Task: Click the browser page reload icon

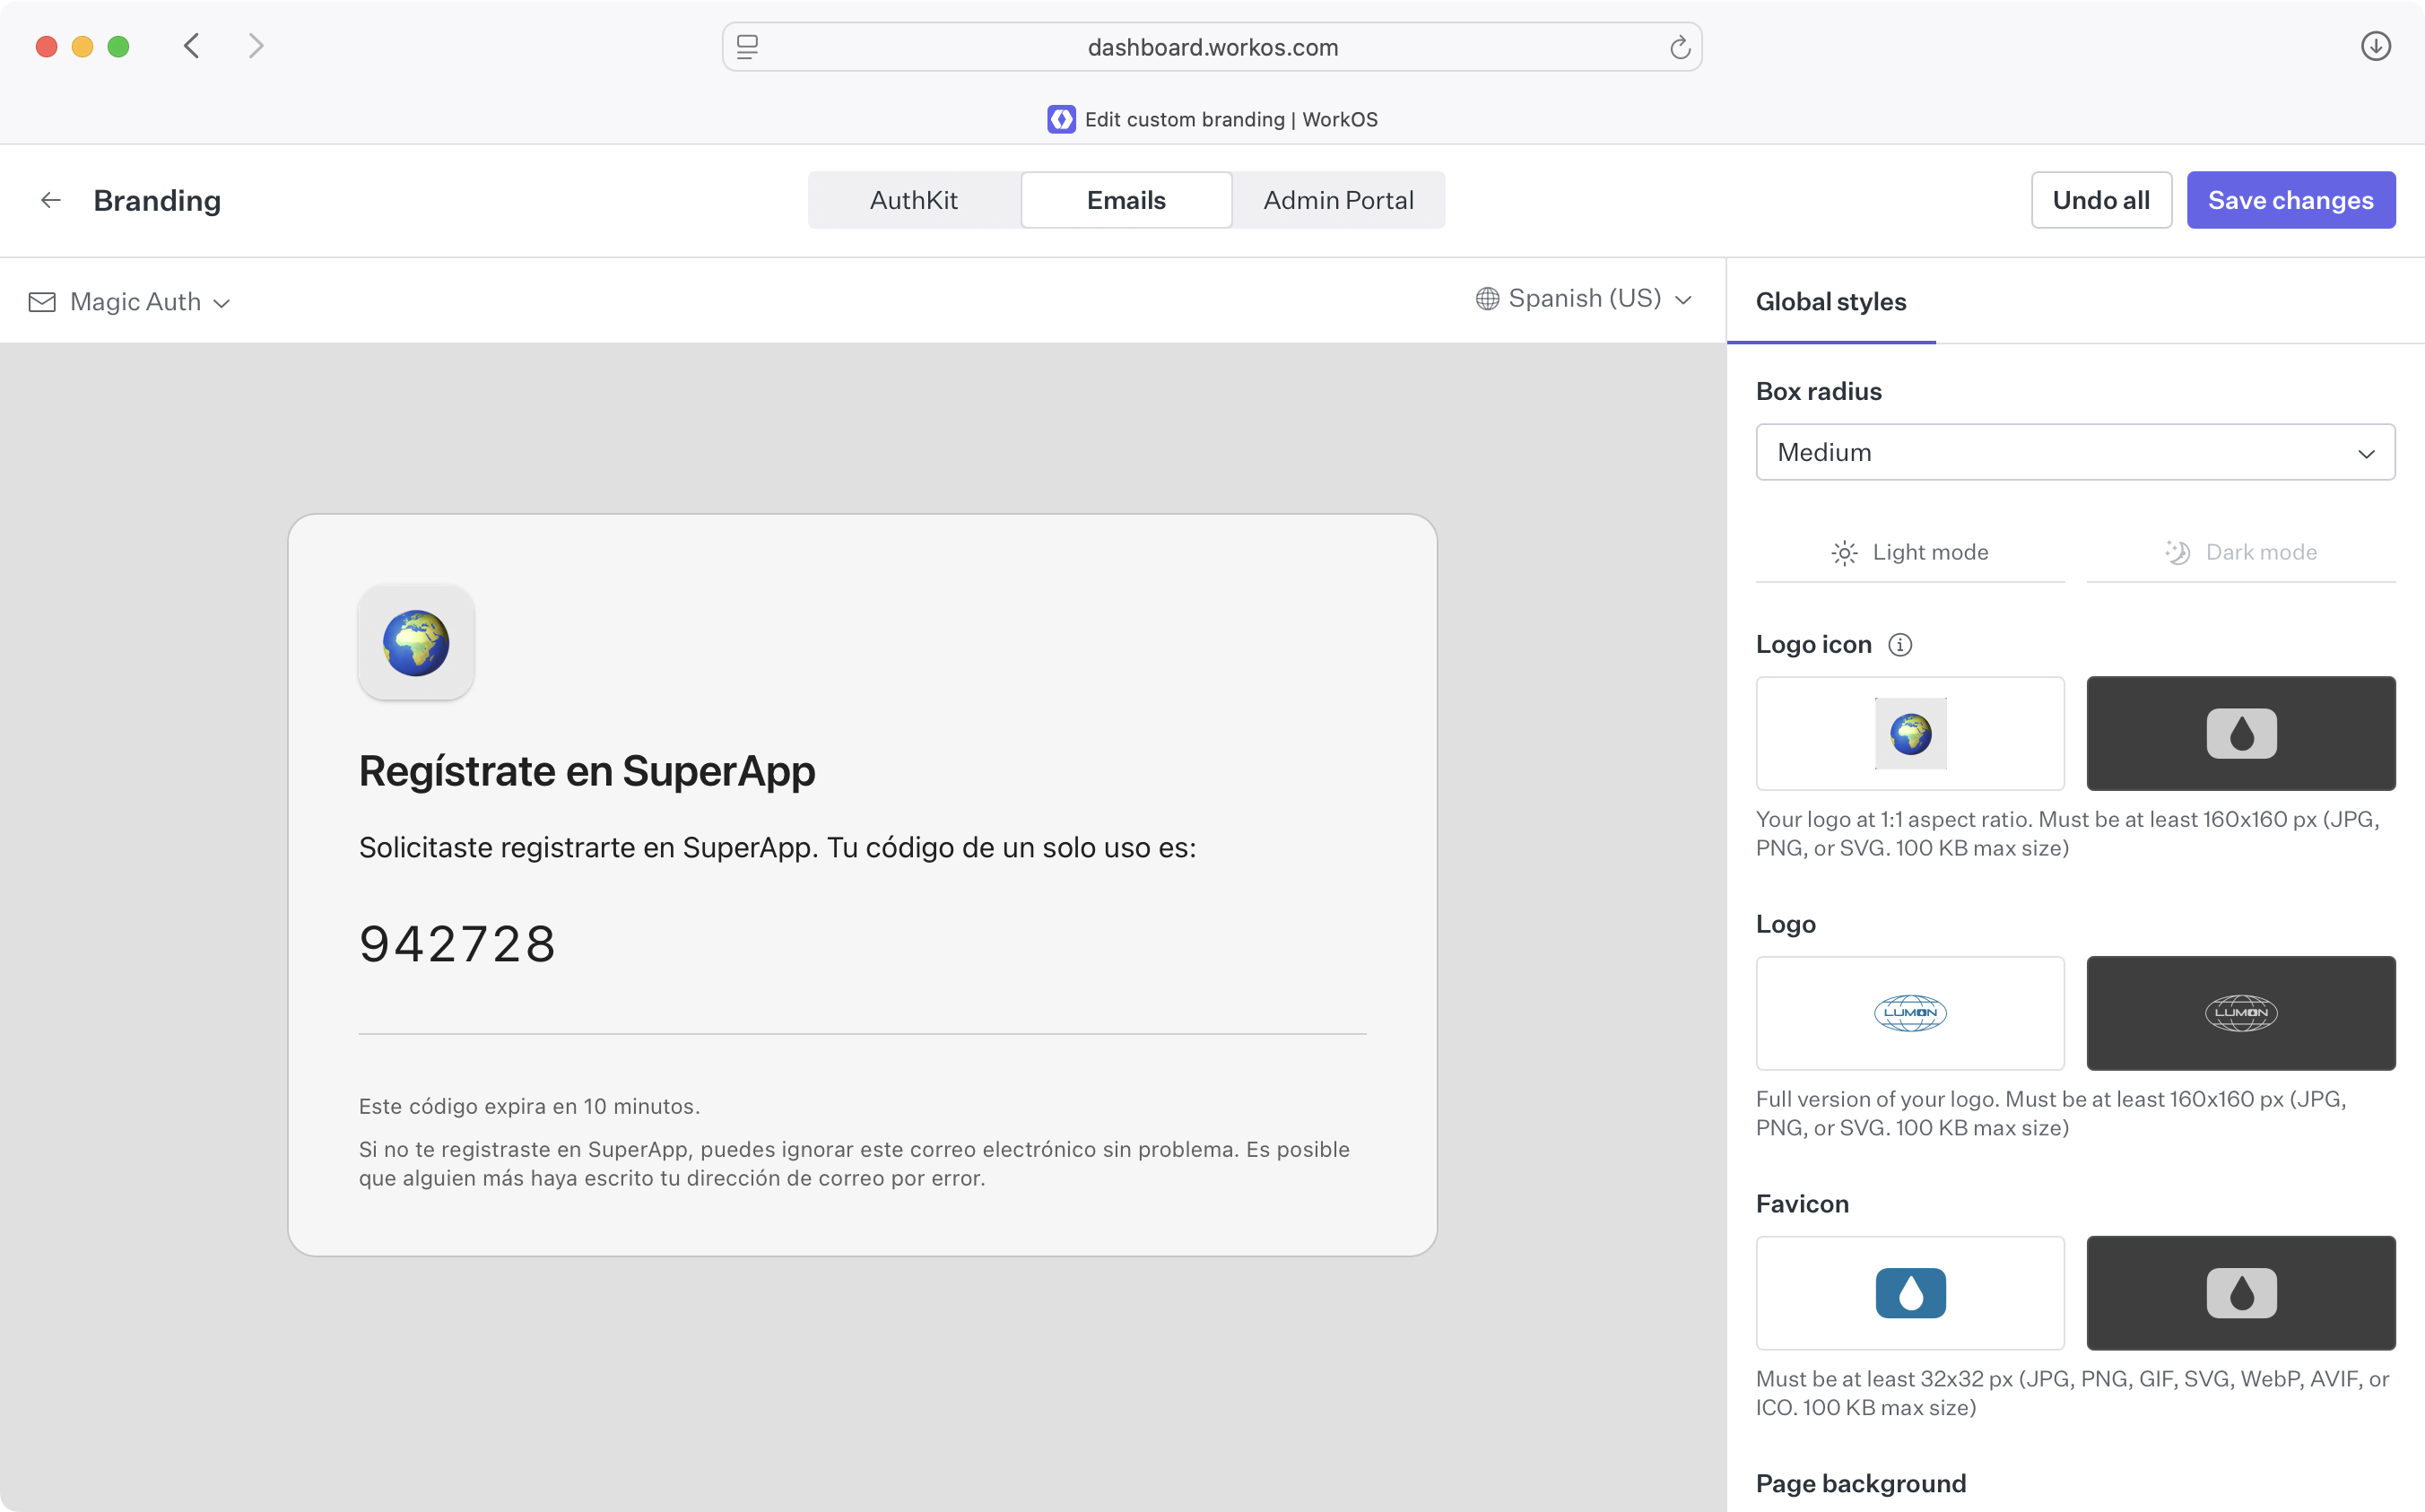Action: [x=1679, y=46]
